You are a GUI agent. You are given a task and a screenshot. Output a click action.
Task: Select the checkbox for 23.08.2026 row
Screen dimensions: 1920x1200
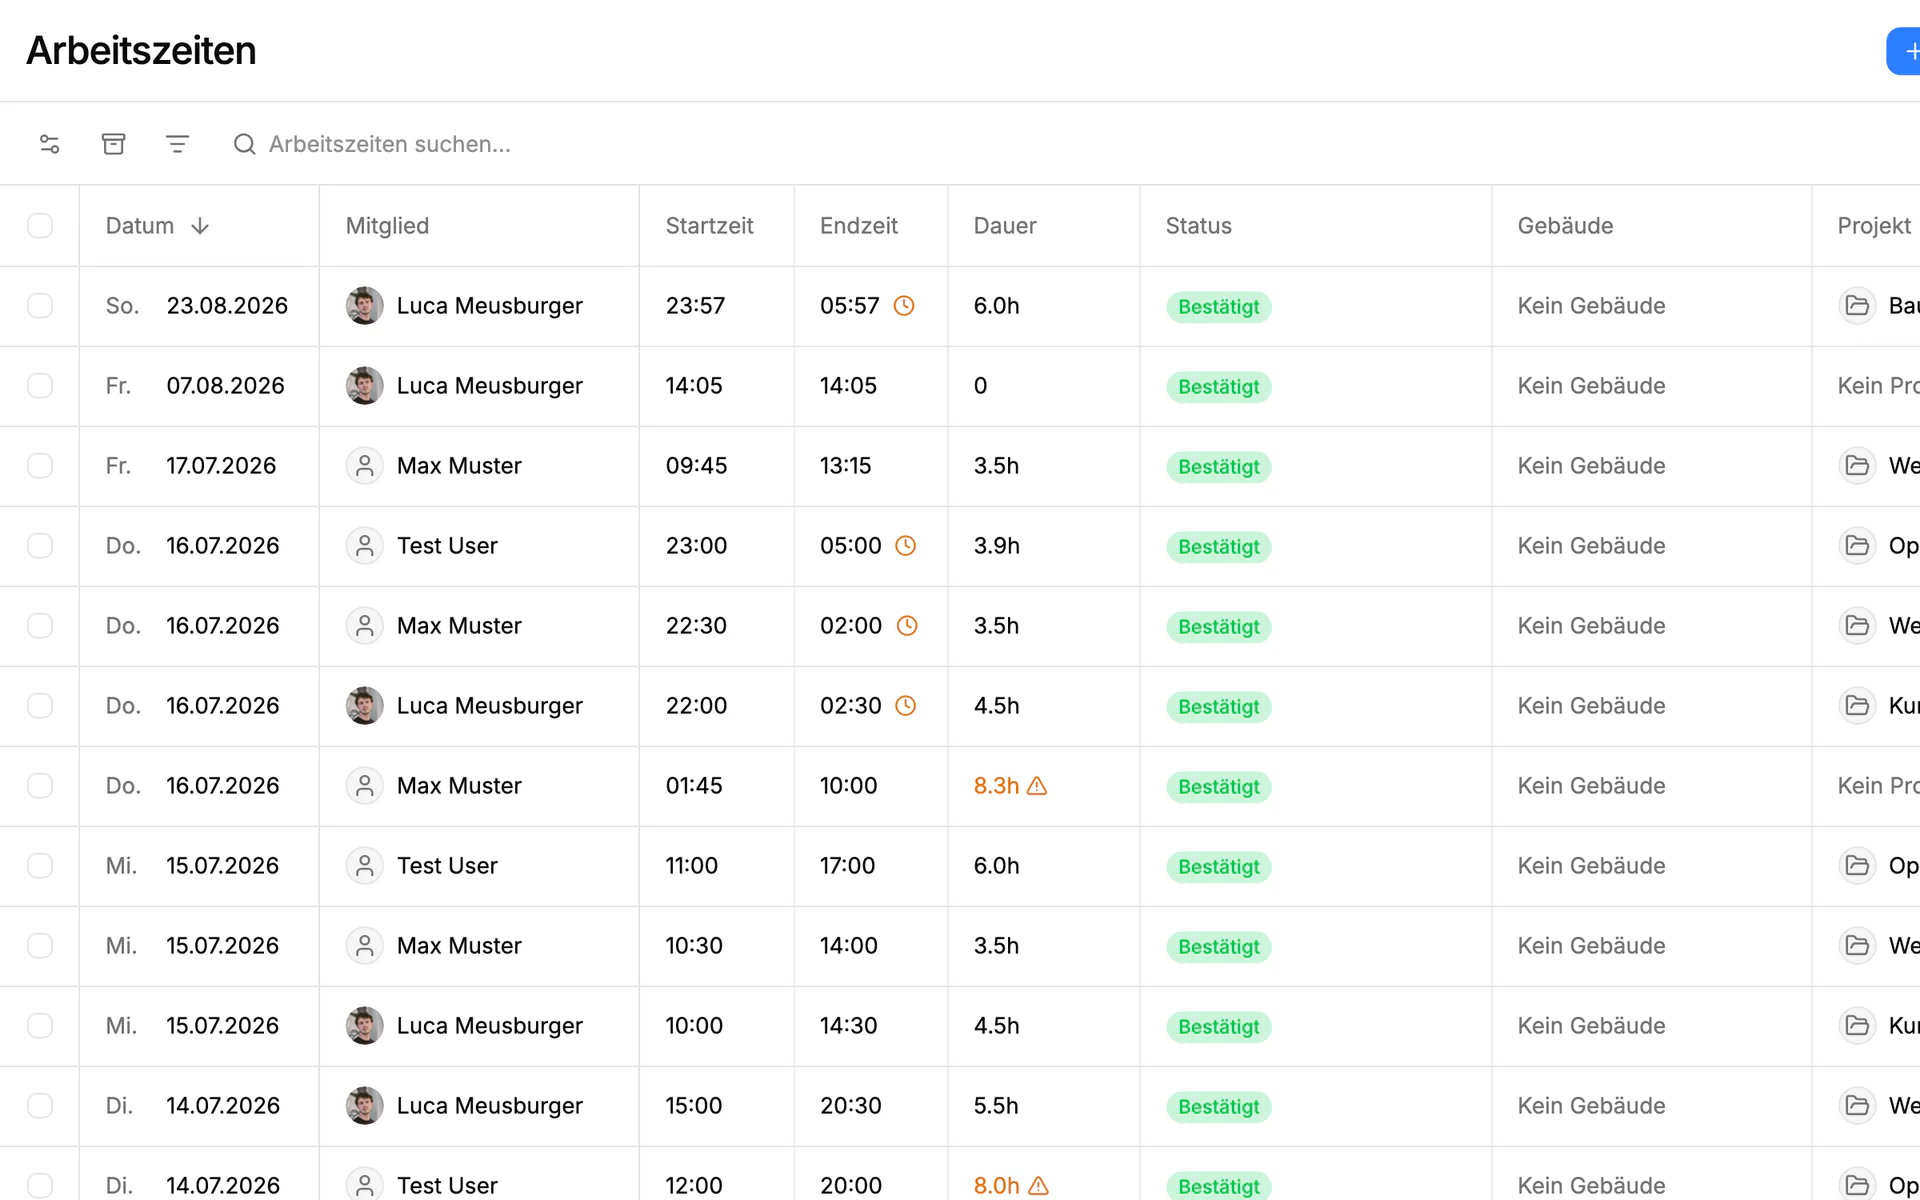(40, 306)
